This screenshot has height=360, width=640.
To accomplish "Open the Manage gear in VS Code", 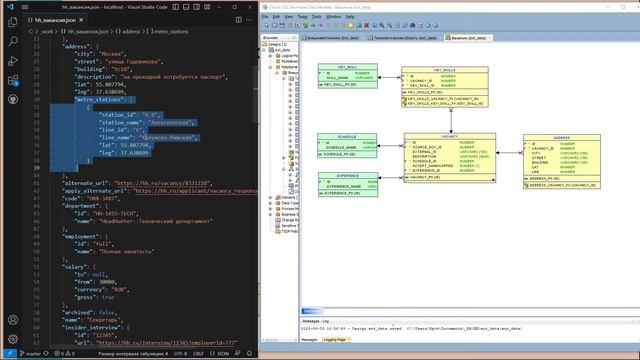I will pyautogui.click(x=13, y=339).
